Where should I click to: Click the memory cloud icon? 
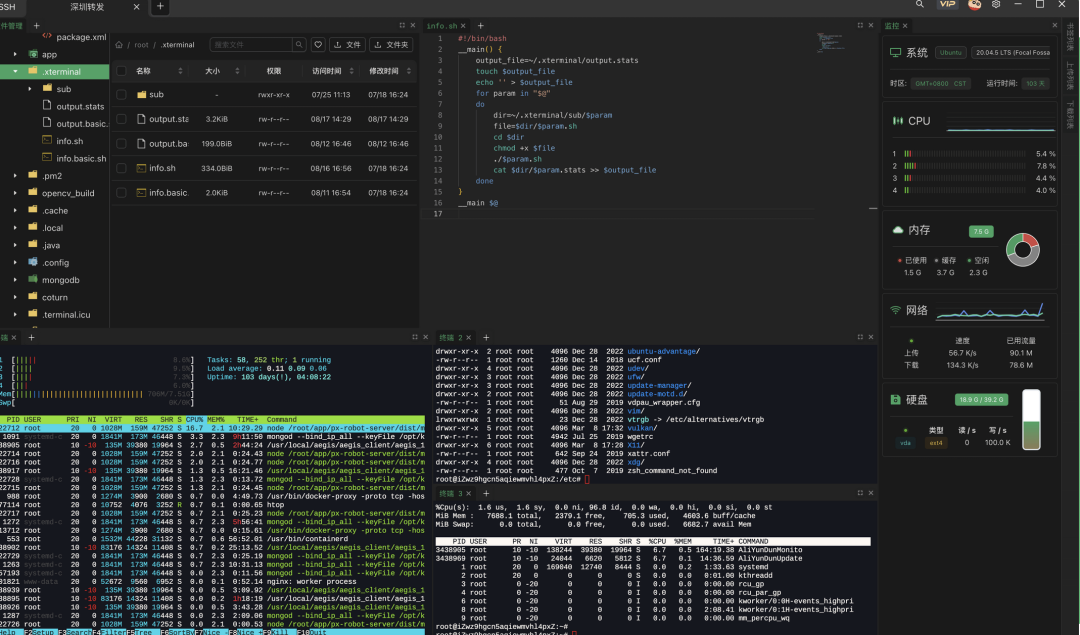[897, 230]
